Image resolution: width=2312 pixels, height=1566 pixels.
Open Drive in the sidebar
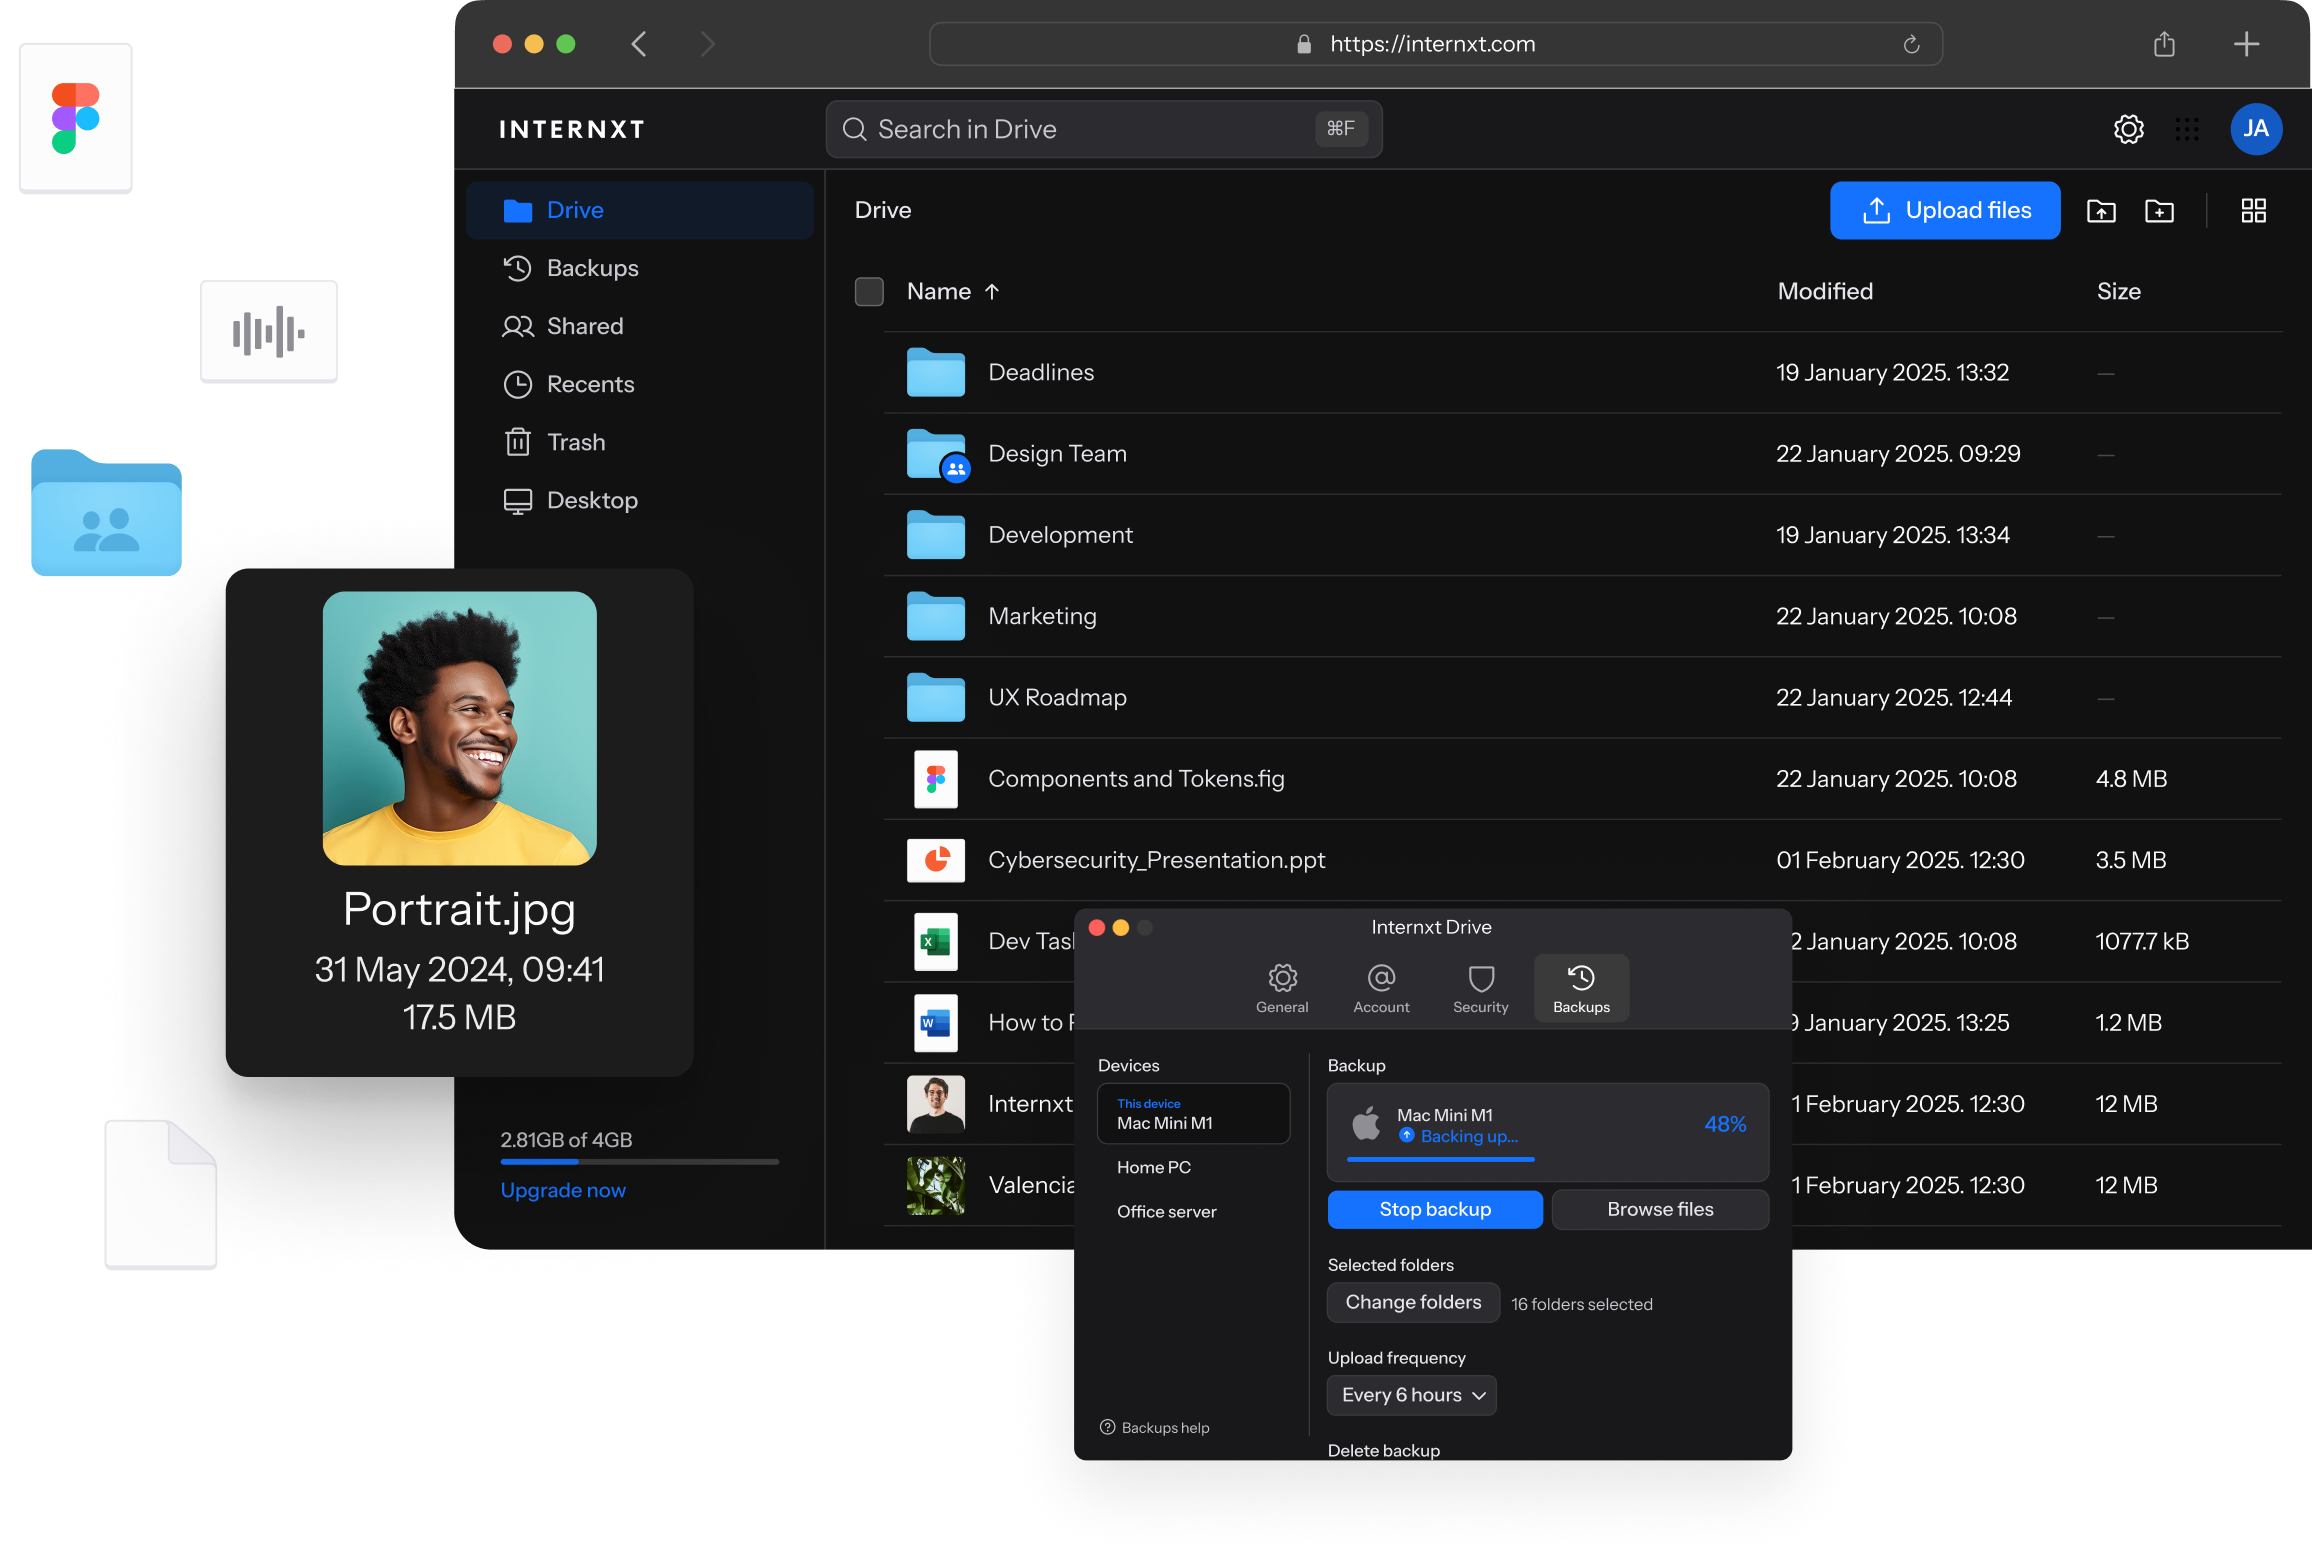pyautogui.click(x=639, y=210)
